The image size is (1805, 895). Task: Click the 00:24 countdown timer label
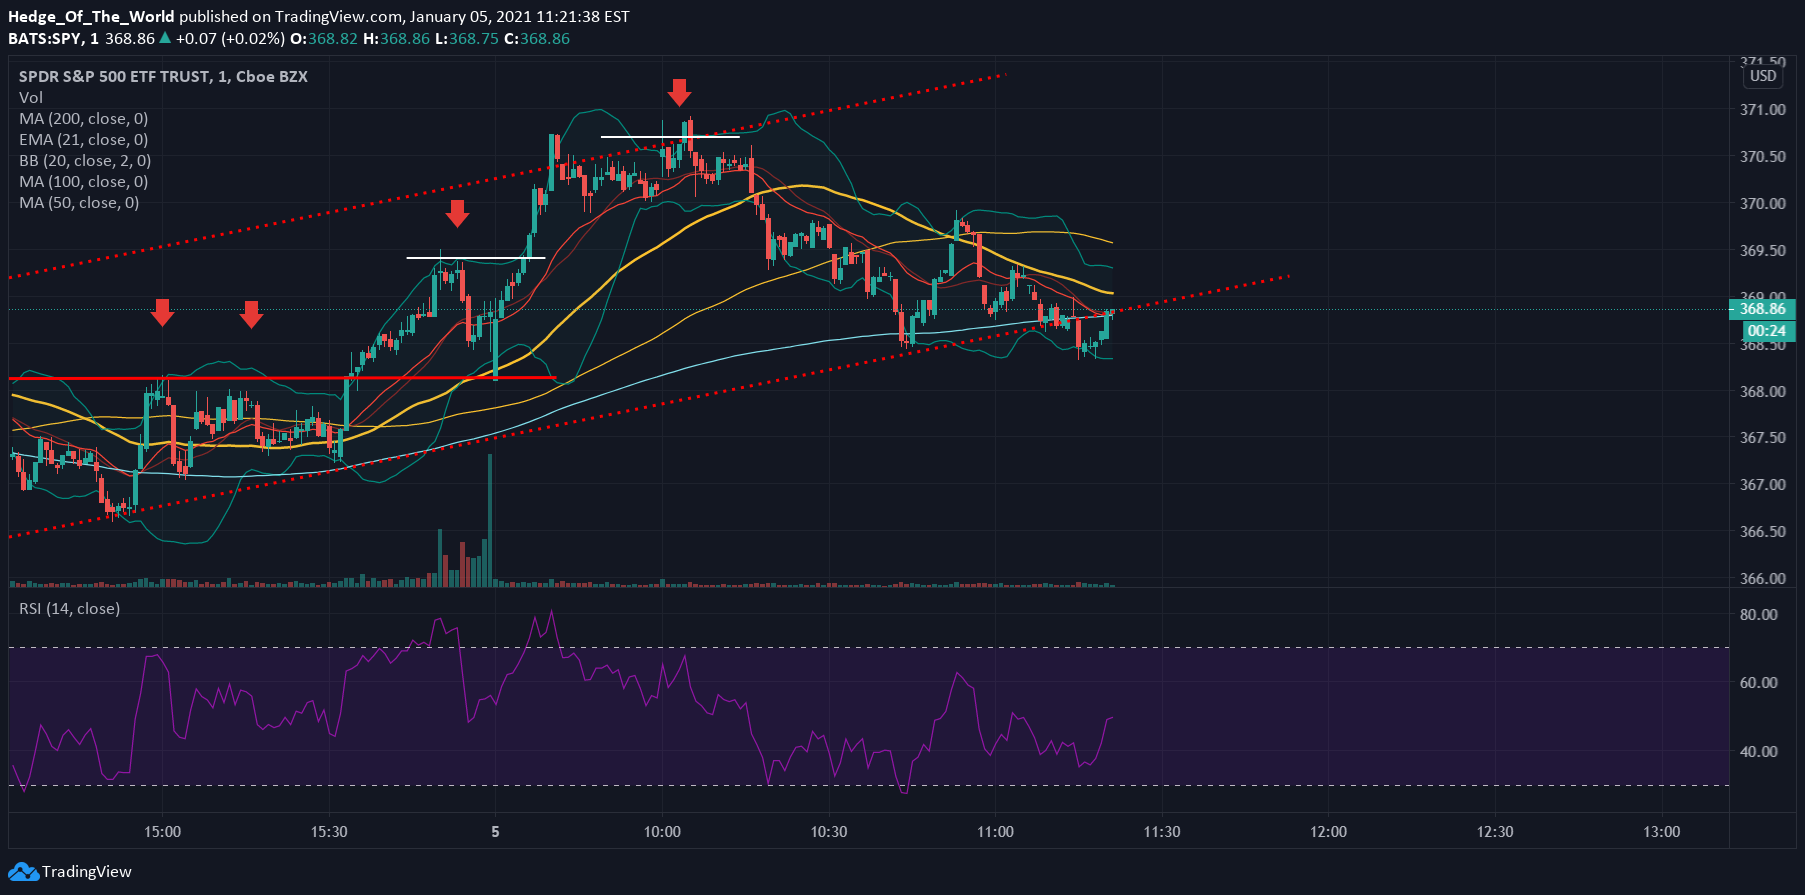1767,331
